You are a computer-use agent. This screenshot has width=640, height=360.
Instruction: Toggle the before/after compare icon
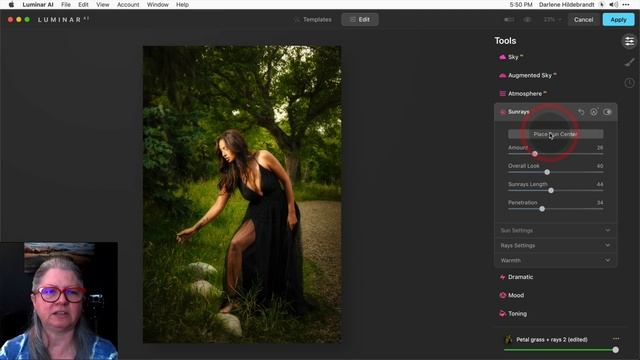[x=509, y=20]
